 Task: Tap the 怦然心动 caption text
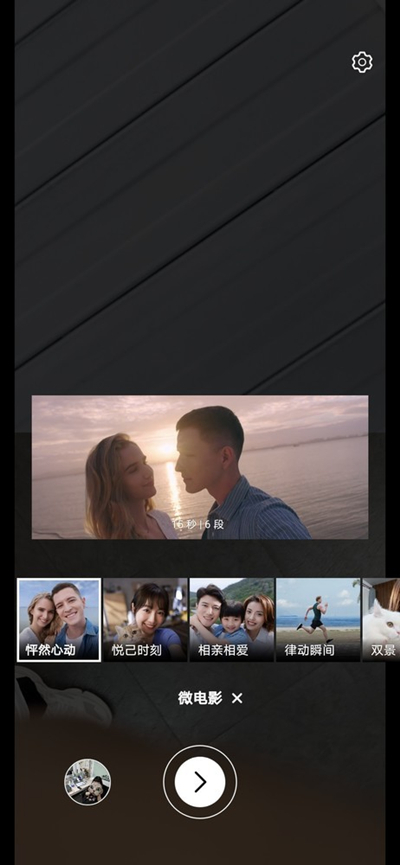click(50, 650)
